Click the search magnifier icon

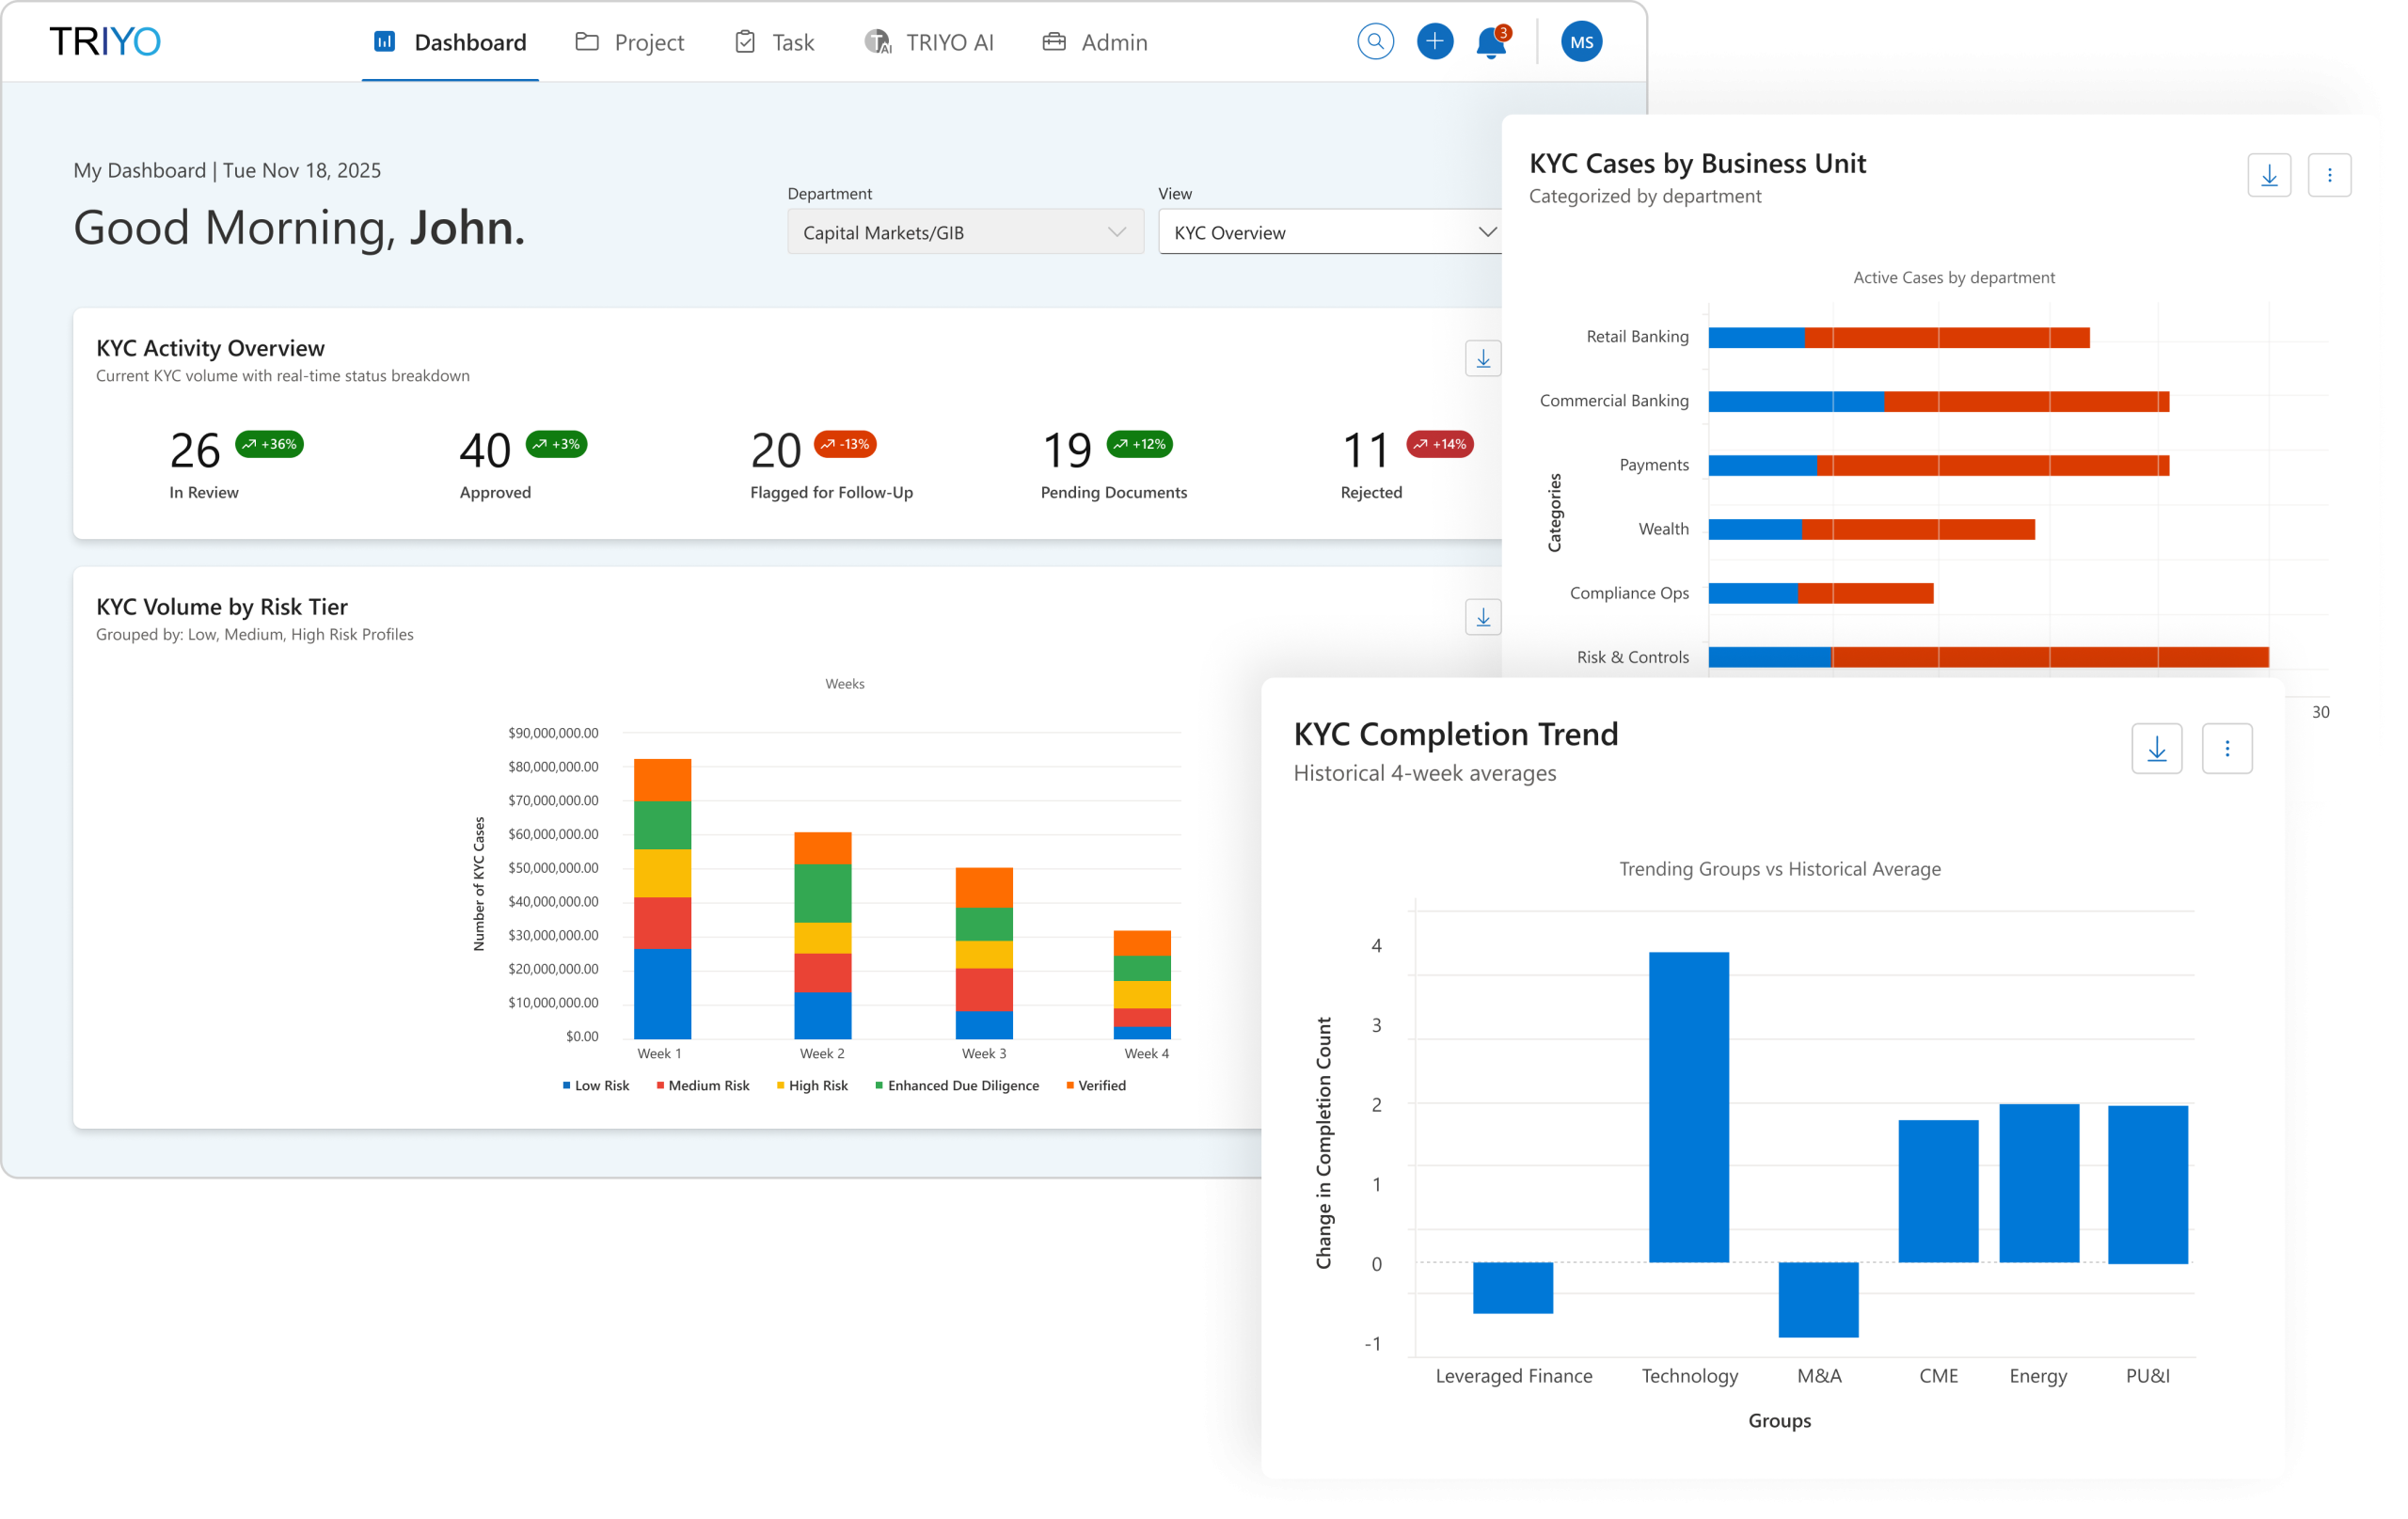1375,41
